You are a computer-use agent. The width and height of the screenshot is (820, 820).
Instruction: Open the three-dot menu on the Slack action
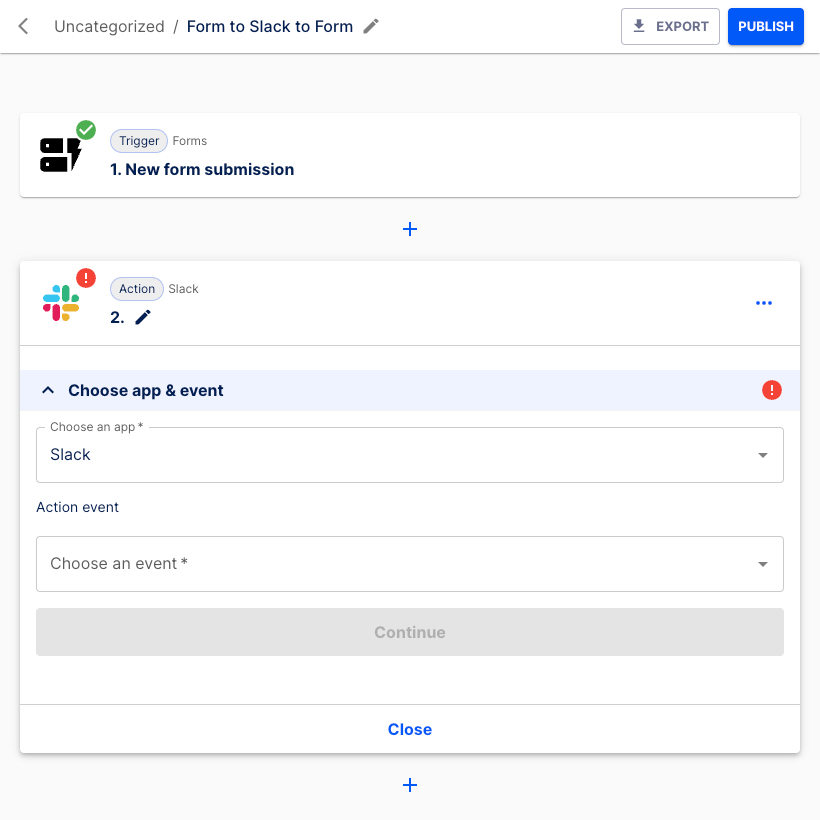764,303
